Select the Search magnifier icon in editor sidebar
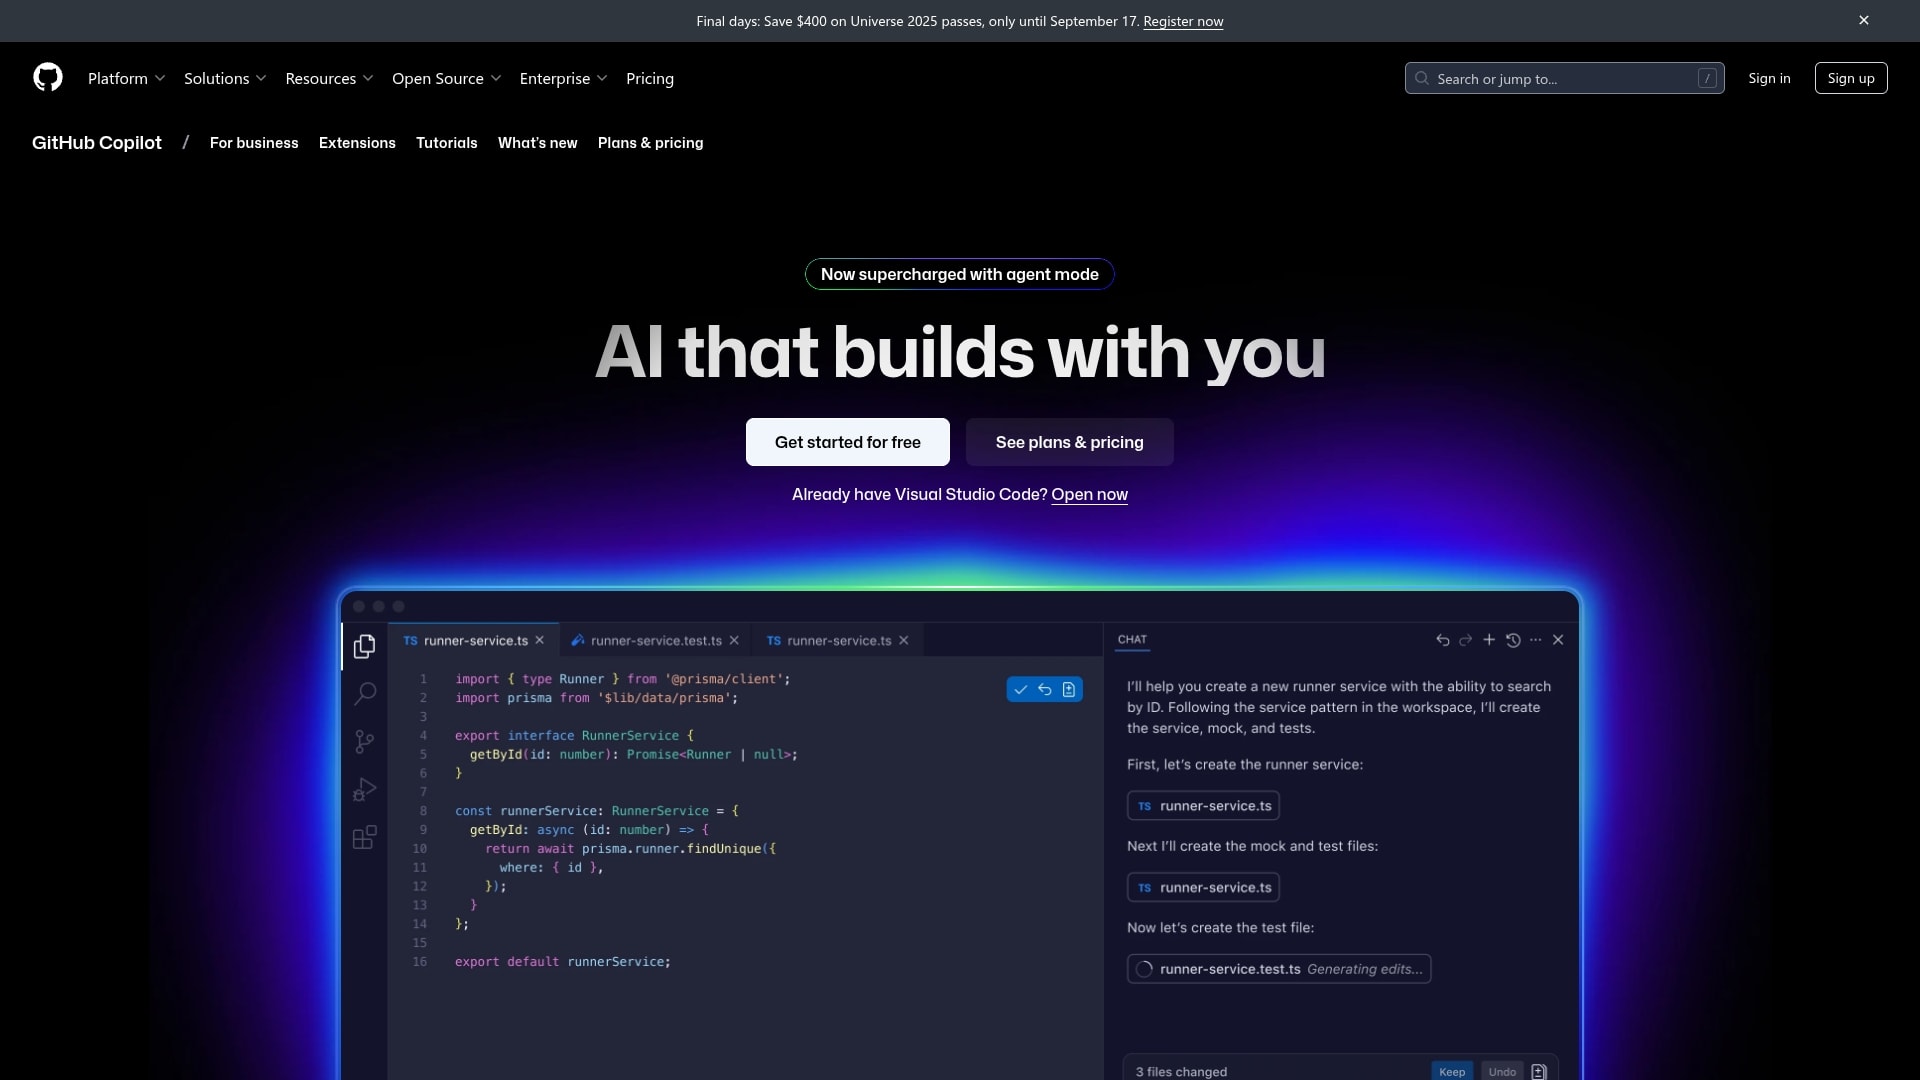Screen dimensions: 1920x1080 click(x=365, y=693)
